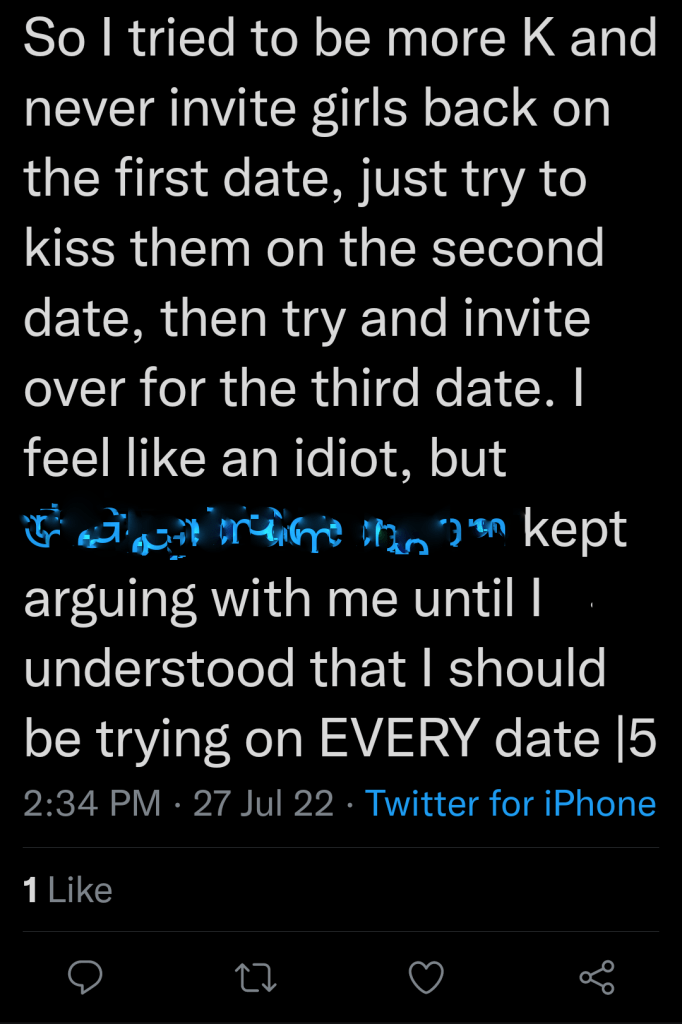Open the Twitter for iPhone source link
Image resolution: width=682 pixels, height=1024 pixels.
510,803
